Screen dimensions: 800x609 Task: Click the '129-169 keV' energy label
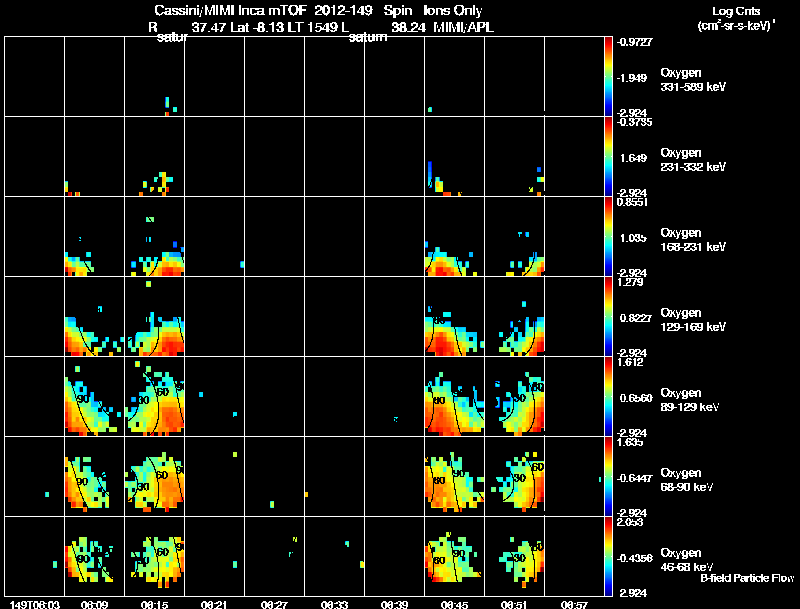693,327
